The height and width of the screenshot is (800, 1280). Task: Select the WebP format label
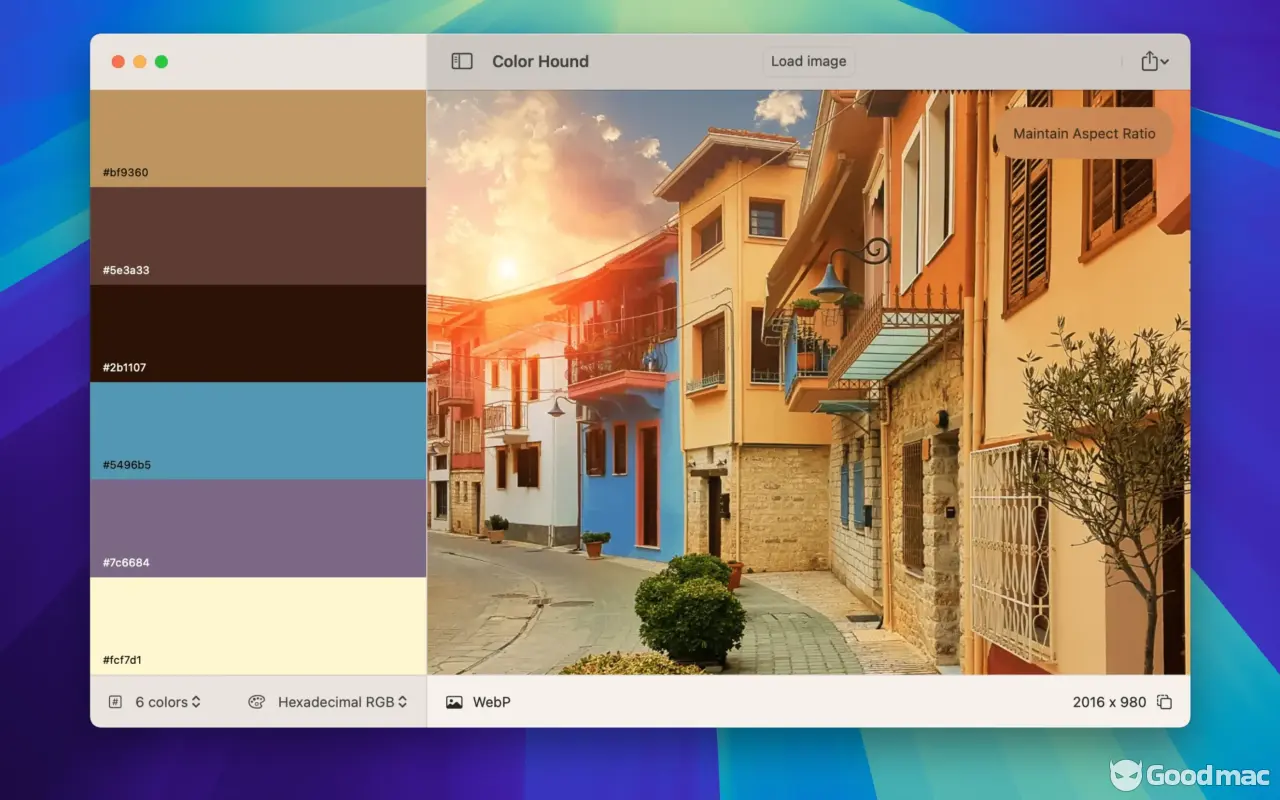click(491, 702)
